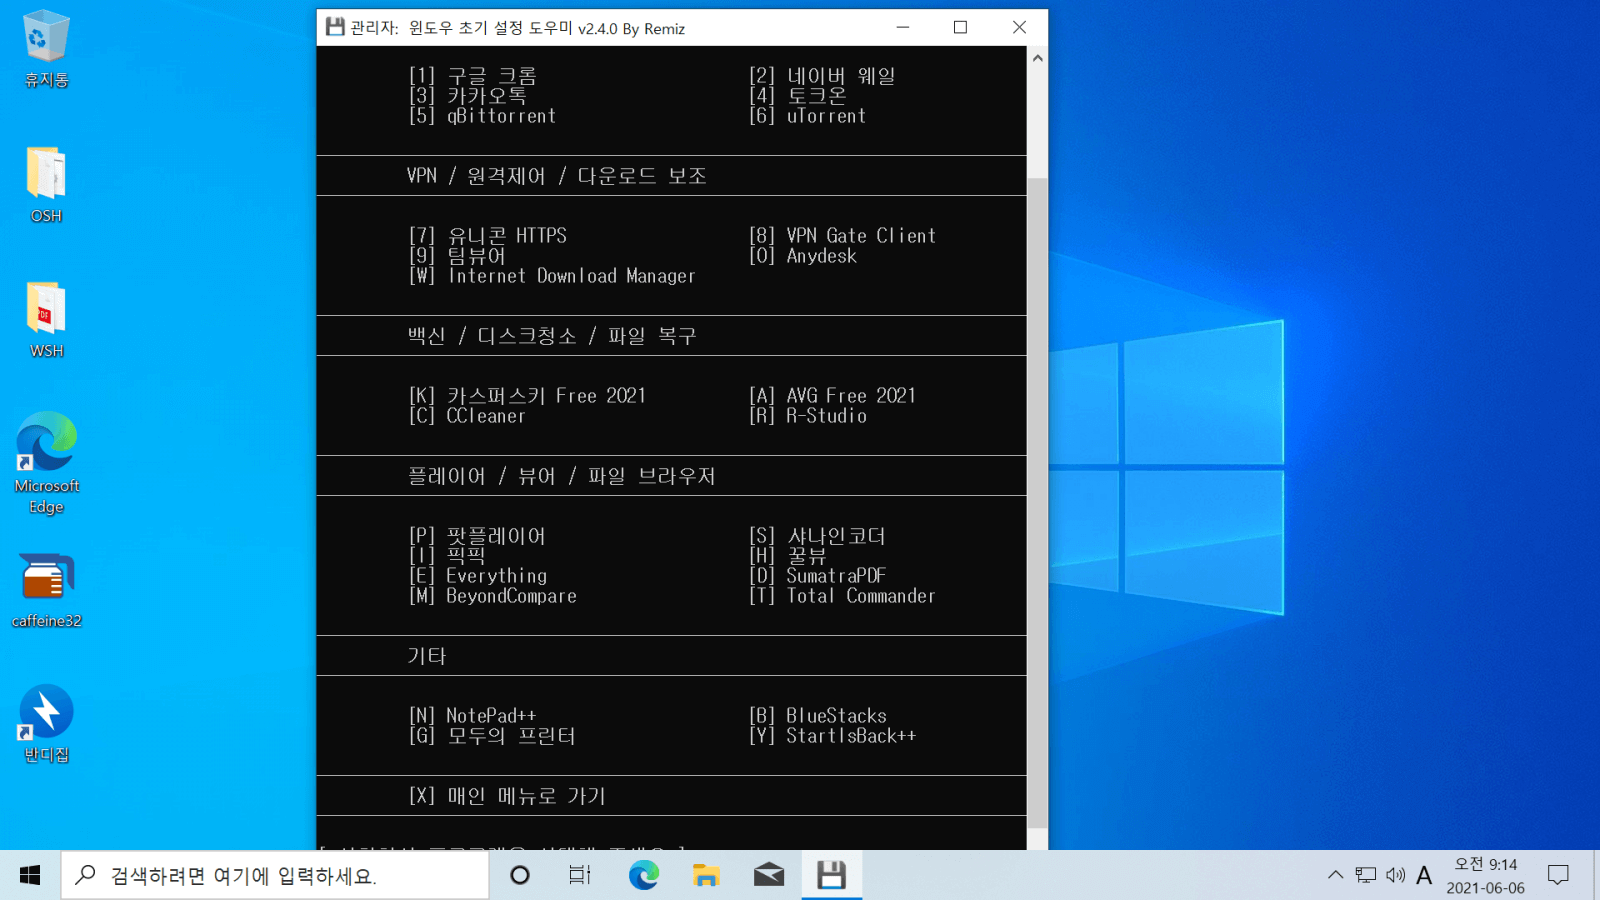Click the [R] R-Studio entry
The height and width of the screenshot is (900, 1600).
click(807, 416)
